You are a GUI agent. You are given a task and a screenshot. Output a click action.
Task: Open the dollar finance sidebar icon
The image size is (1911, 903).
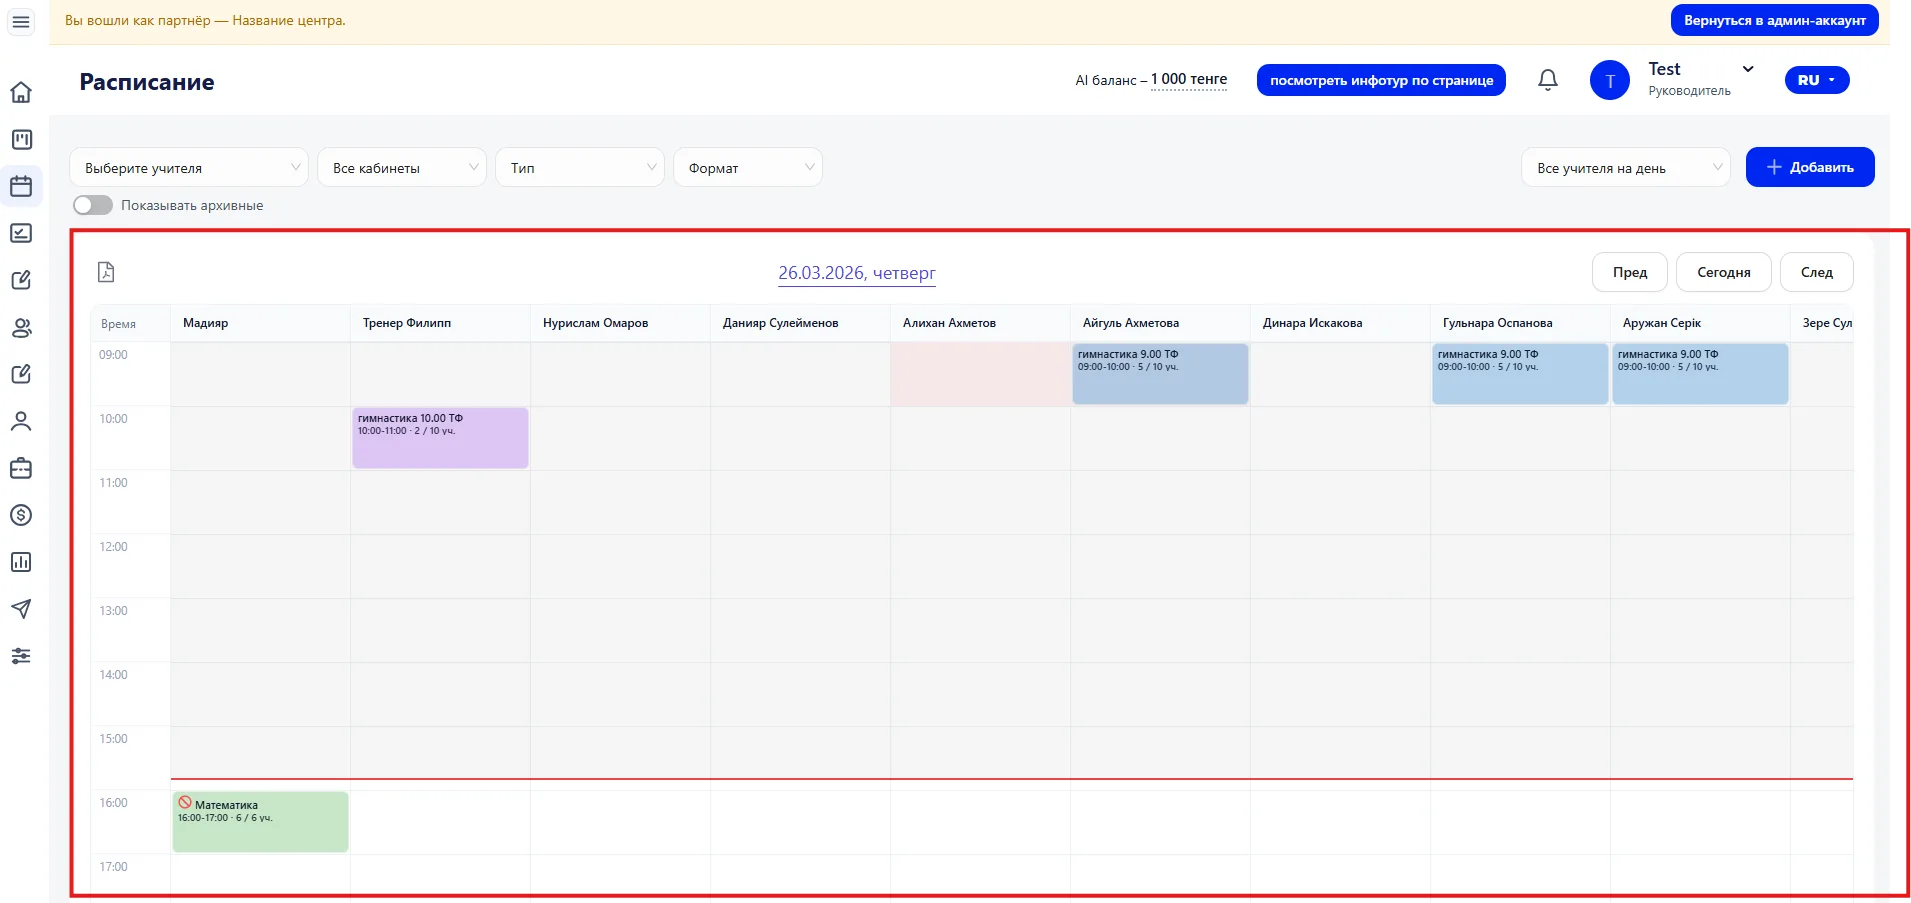21,515
